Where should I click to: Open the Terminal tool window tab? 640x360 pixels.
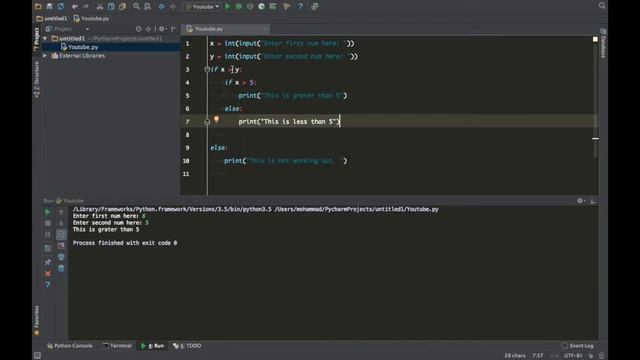coord(117,346)
